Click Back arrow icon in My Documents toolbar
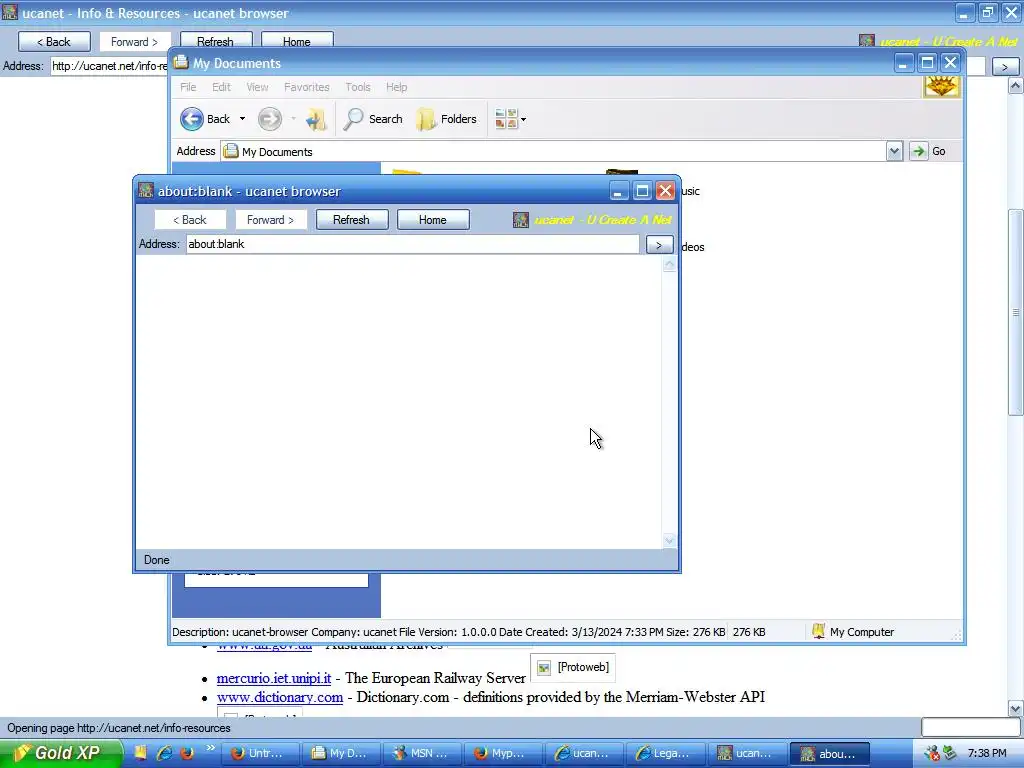 tap(192, 119)
